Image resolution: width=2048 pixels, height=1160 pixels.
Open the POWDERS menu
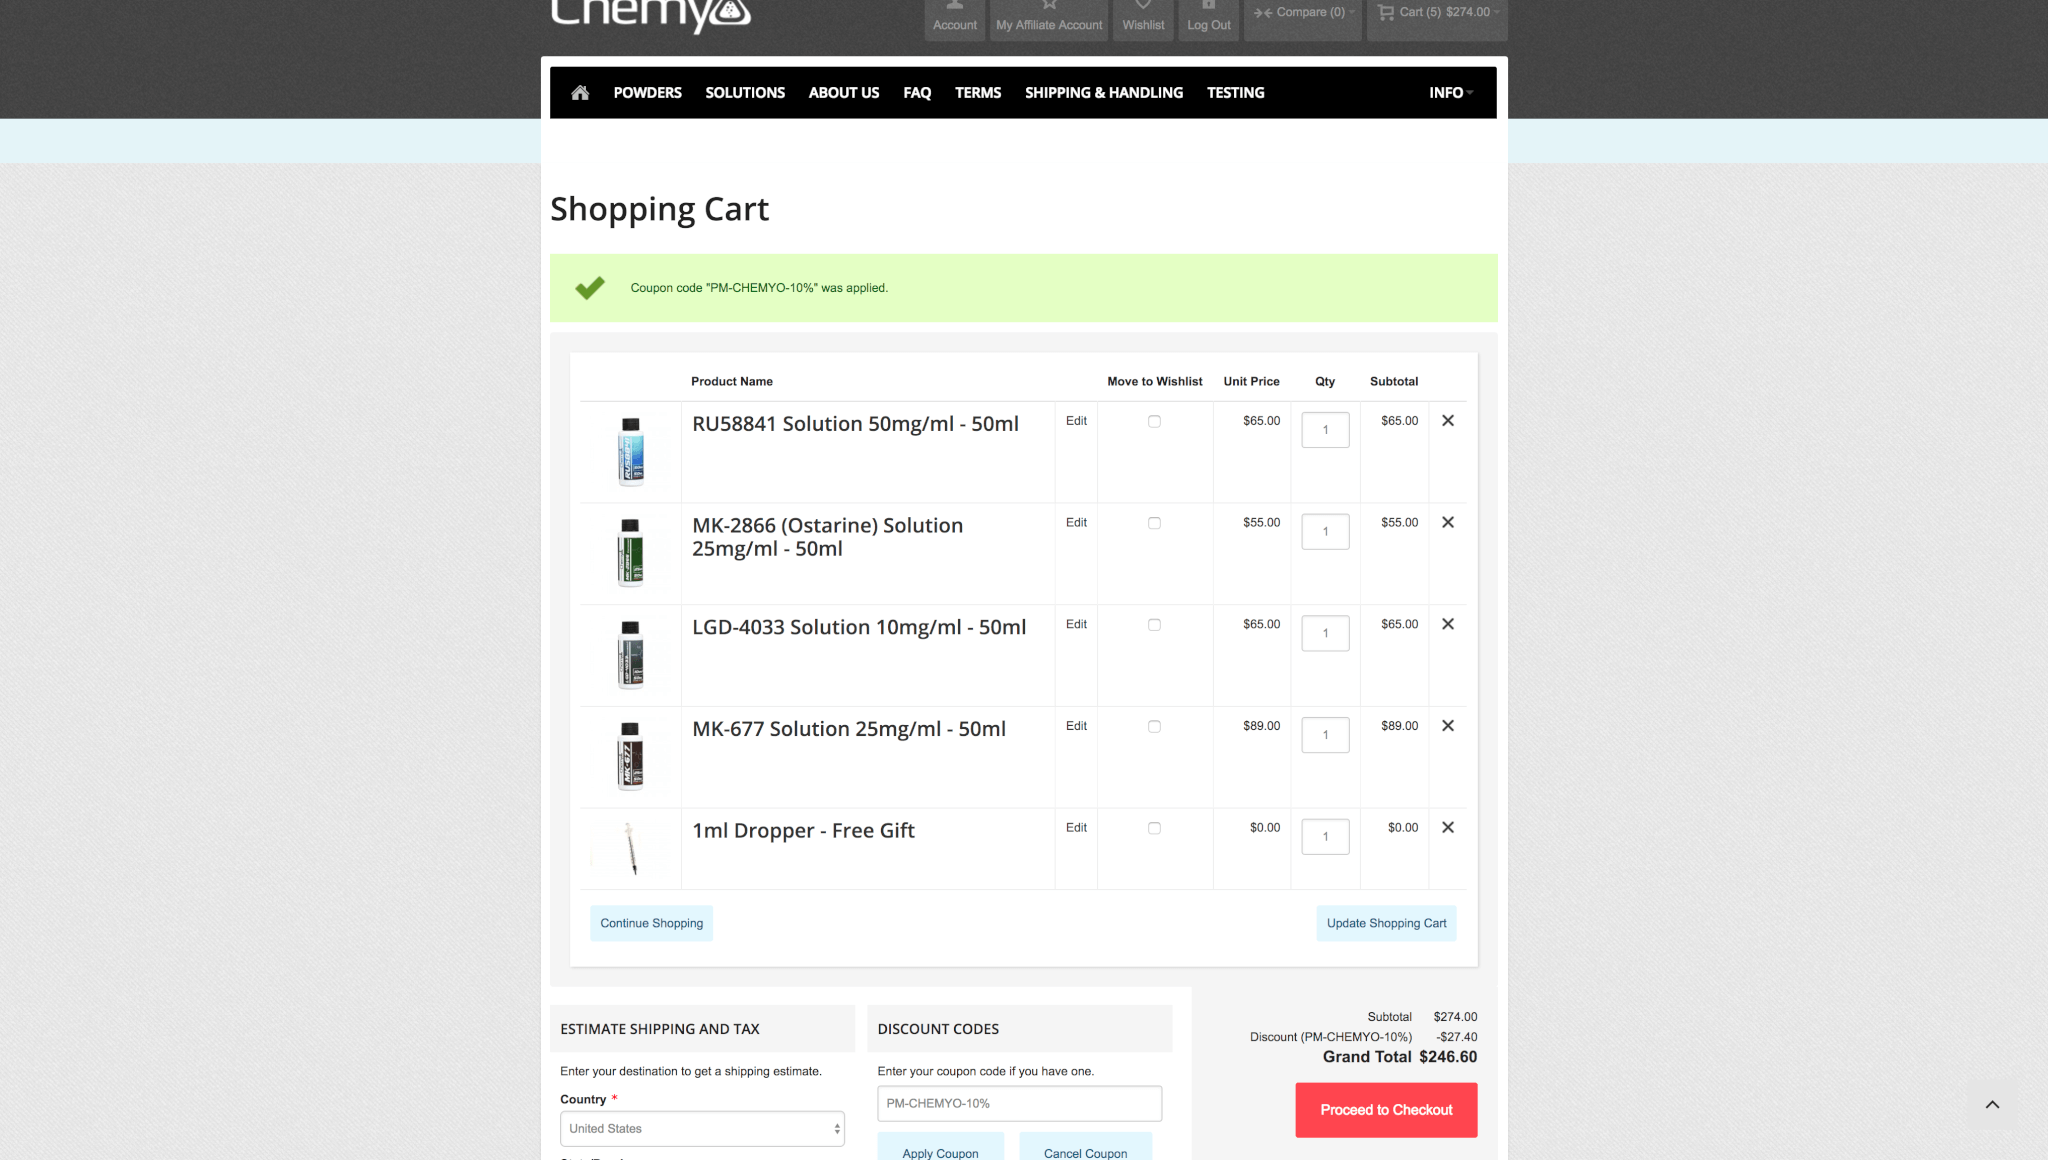(647, 92)
